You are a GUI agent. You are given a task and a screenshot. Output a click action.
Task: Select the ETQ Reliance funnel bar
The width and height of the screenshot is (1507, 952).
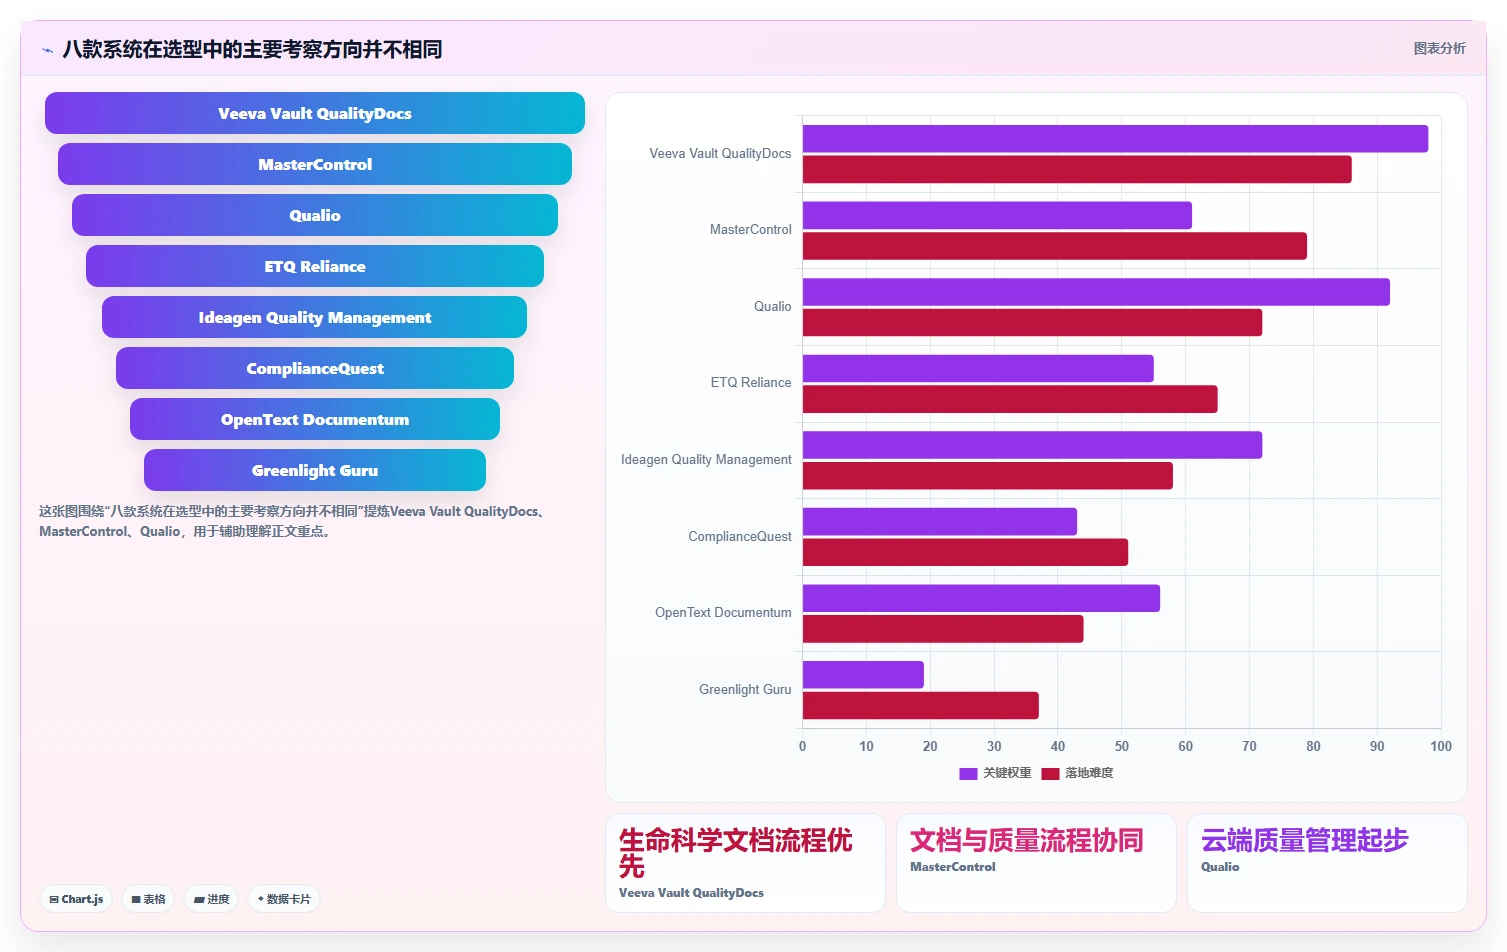[315, 266]
